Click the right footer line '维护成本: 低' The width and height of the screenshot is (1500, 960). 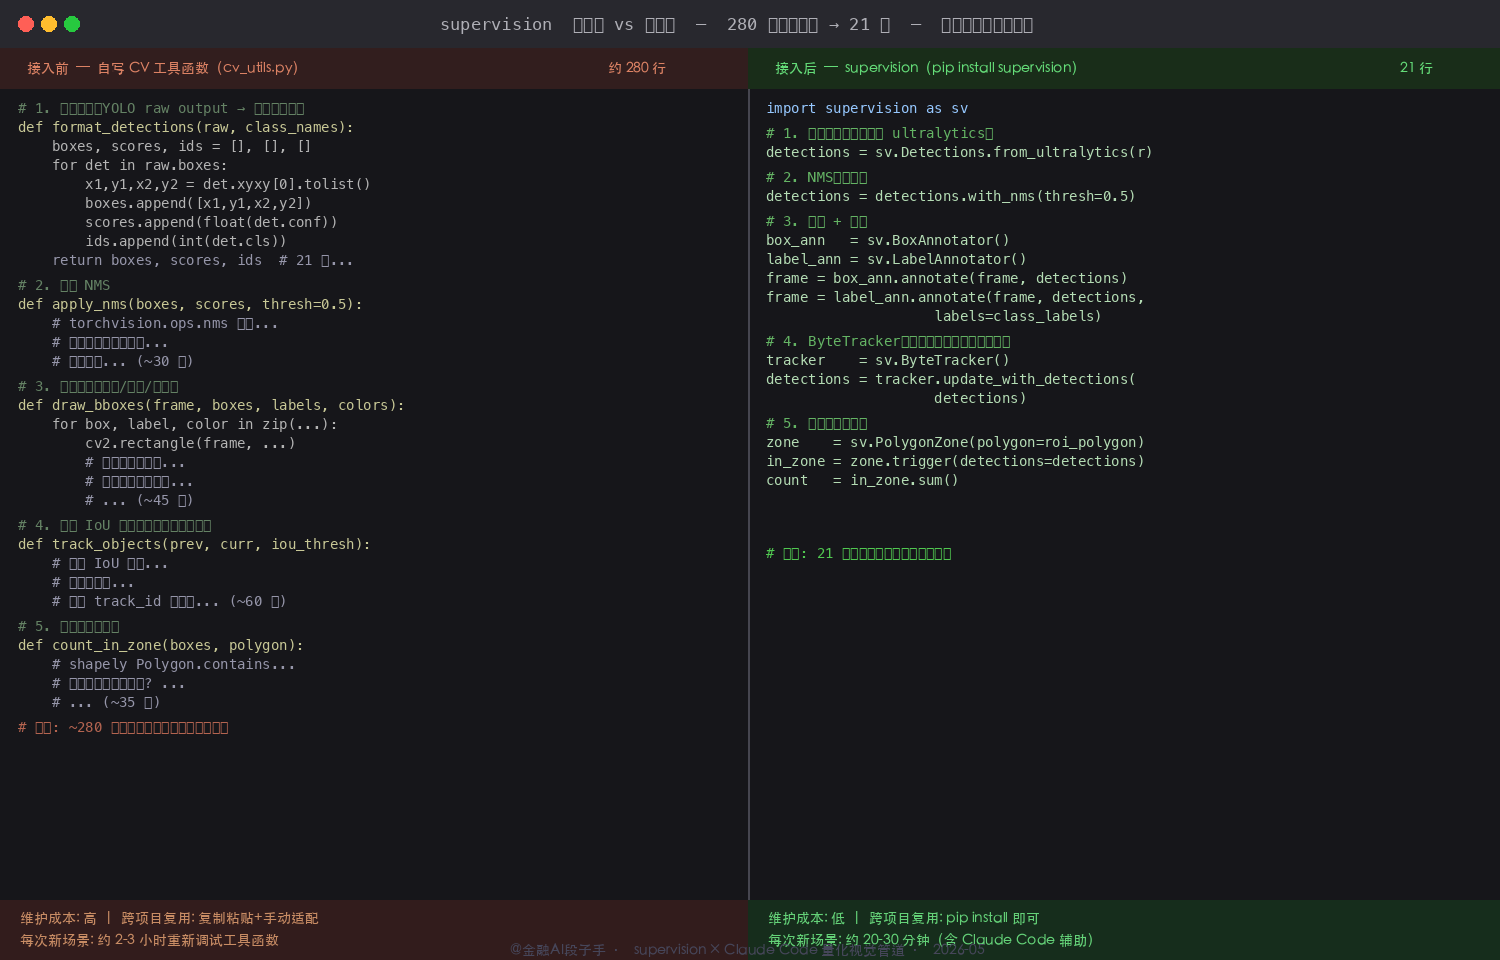pos(904,918)
